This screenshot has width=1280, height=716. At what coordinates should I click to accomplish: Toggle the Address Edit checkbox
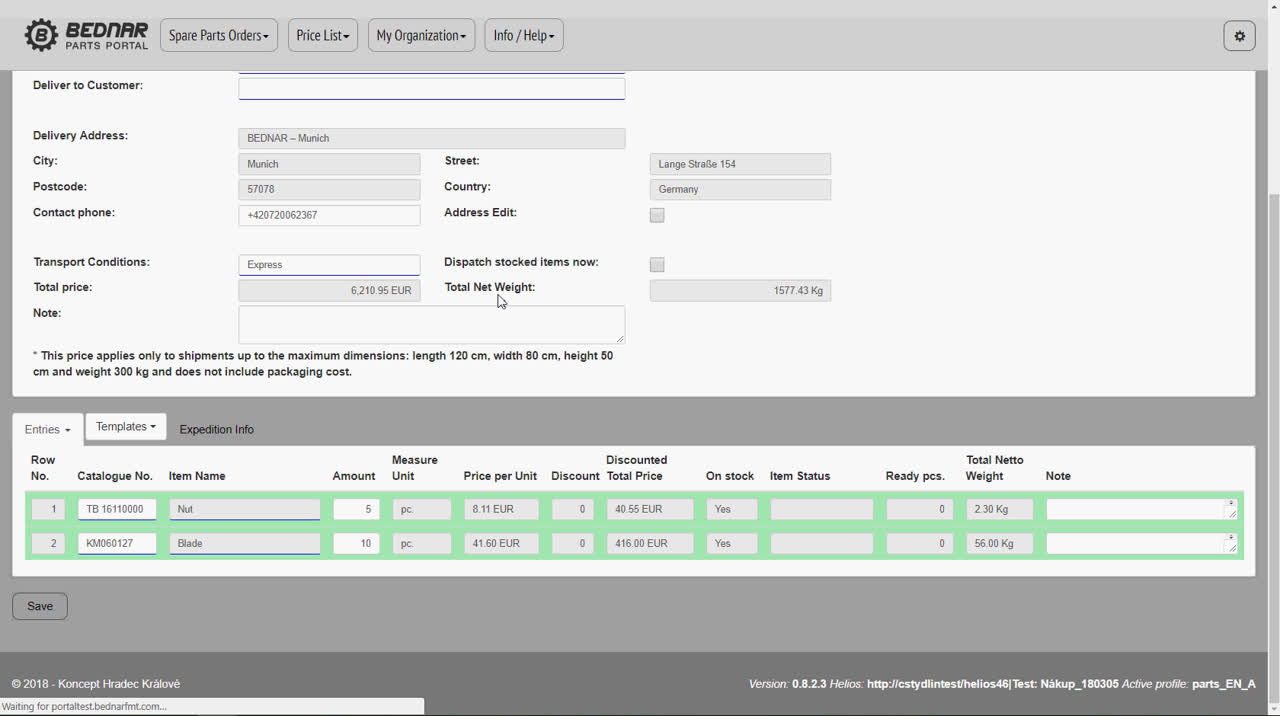tap(657, 215)
